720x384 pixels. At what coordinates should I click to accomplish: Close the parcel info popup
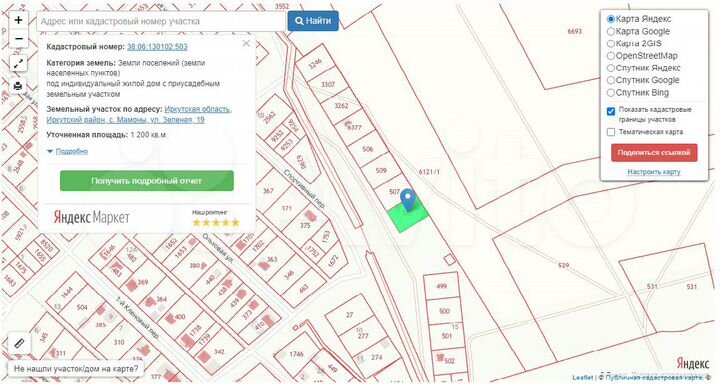(246, 43)
